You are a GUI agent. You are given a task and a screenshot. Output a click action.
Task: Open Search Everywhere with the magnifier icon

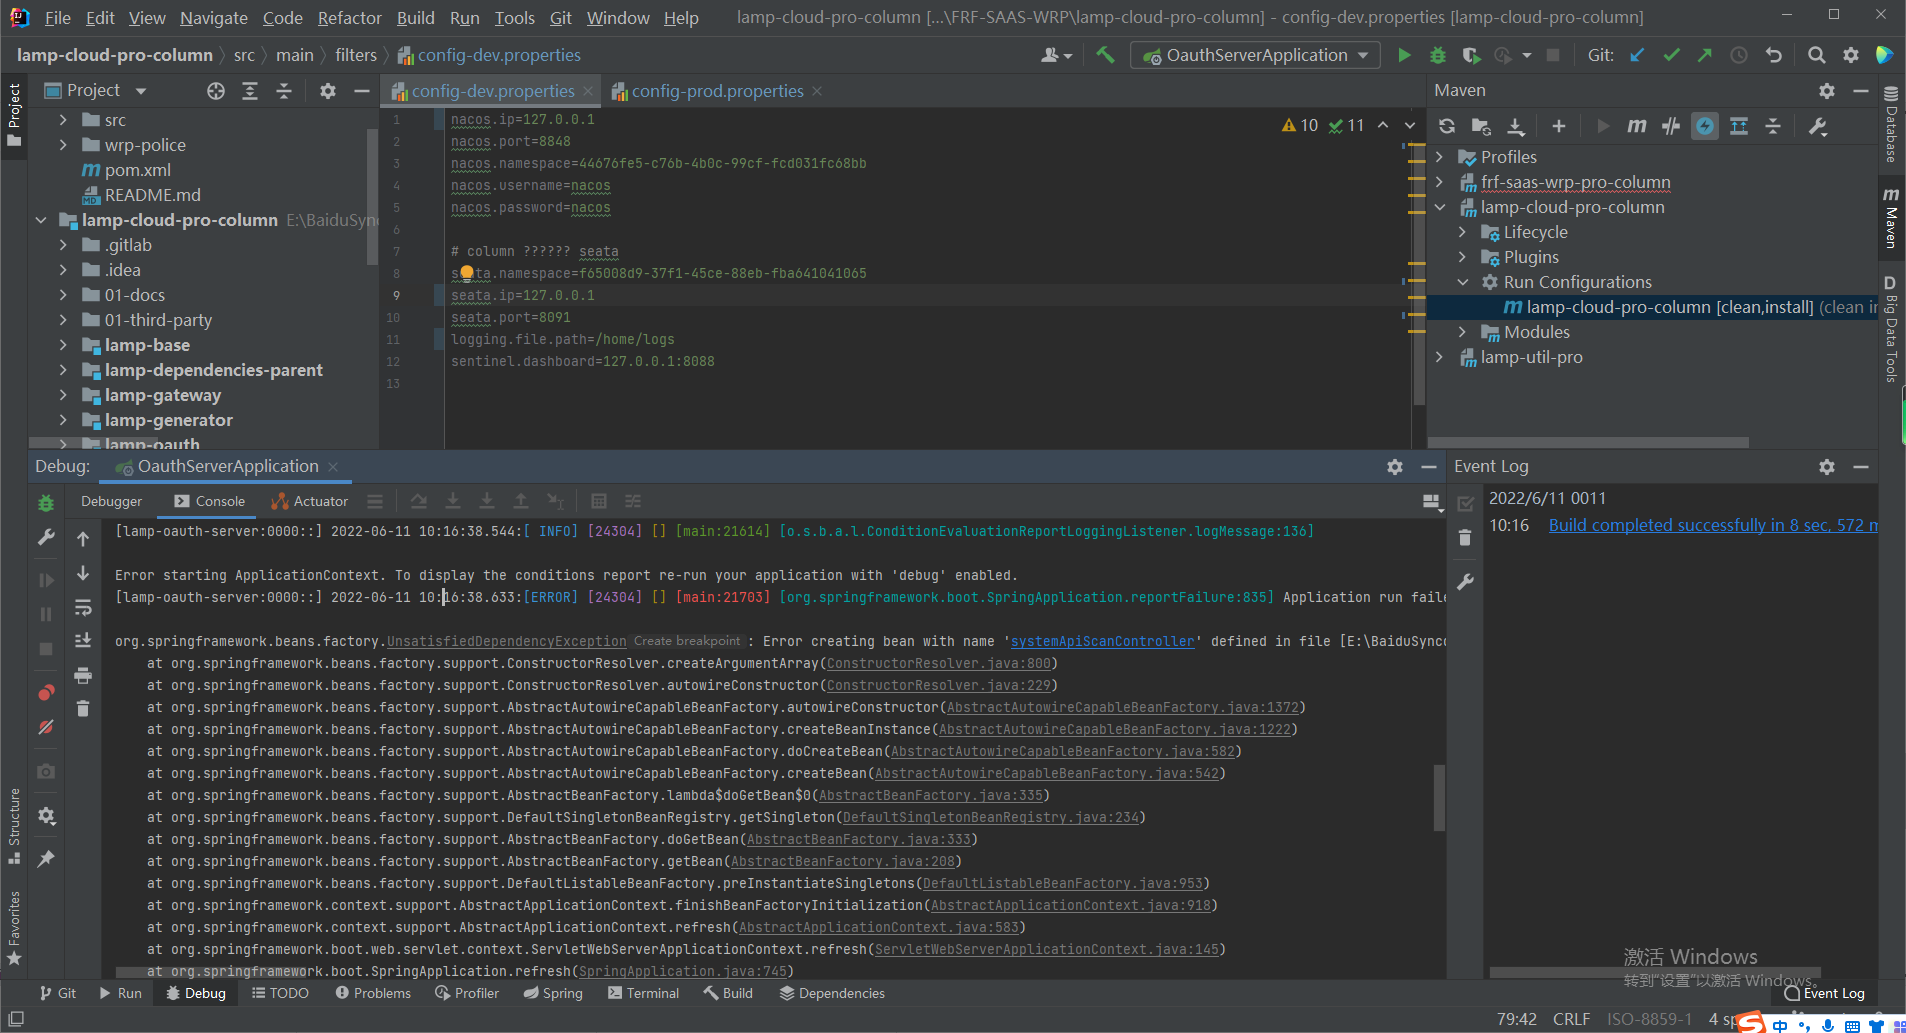[x=1817, y=55]
